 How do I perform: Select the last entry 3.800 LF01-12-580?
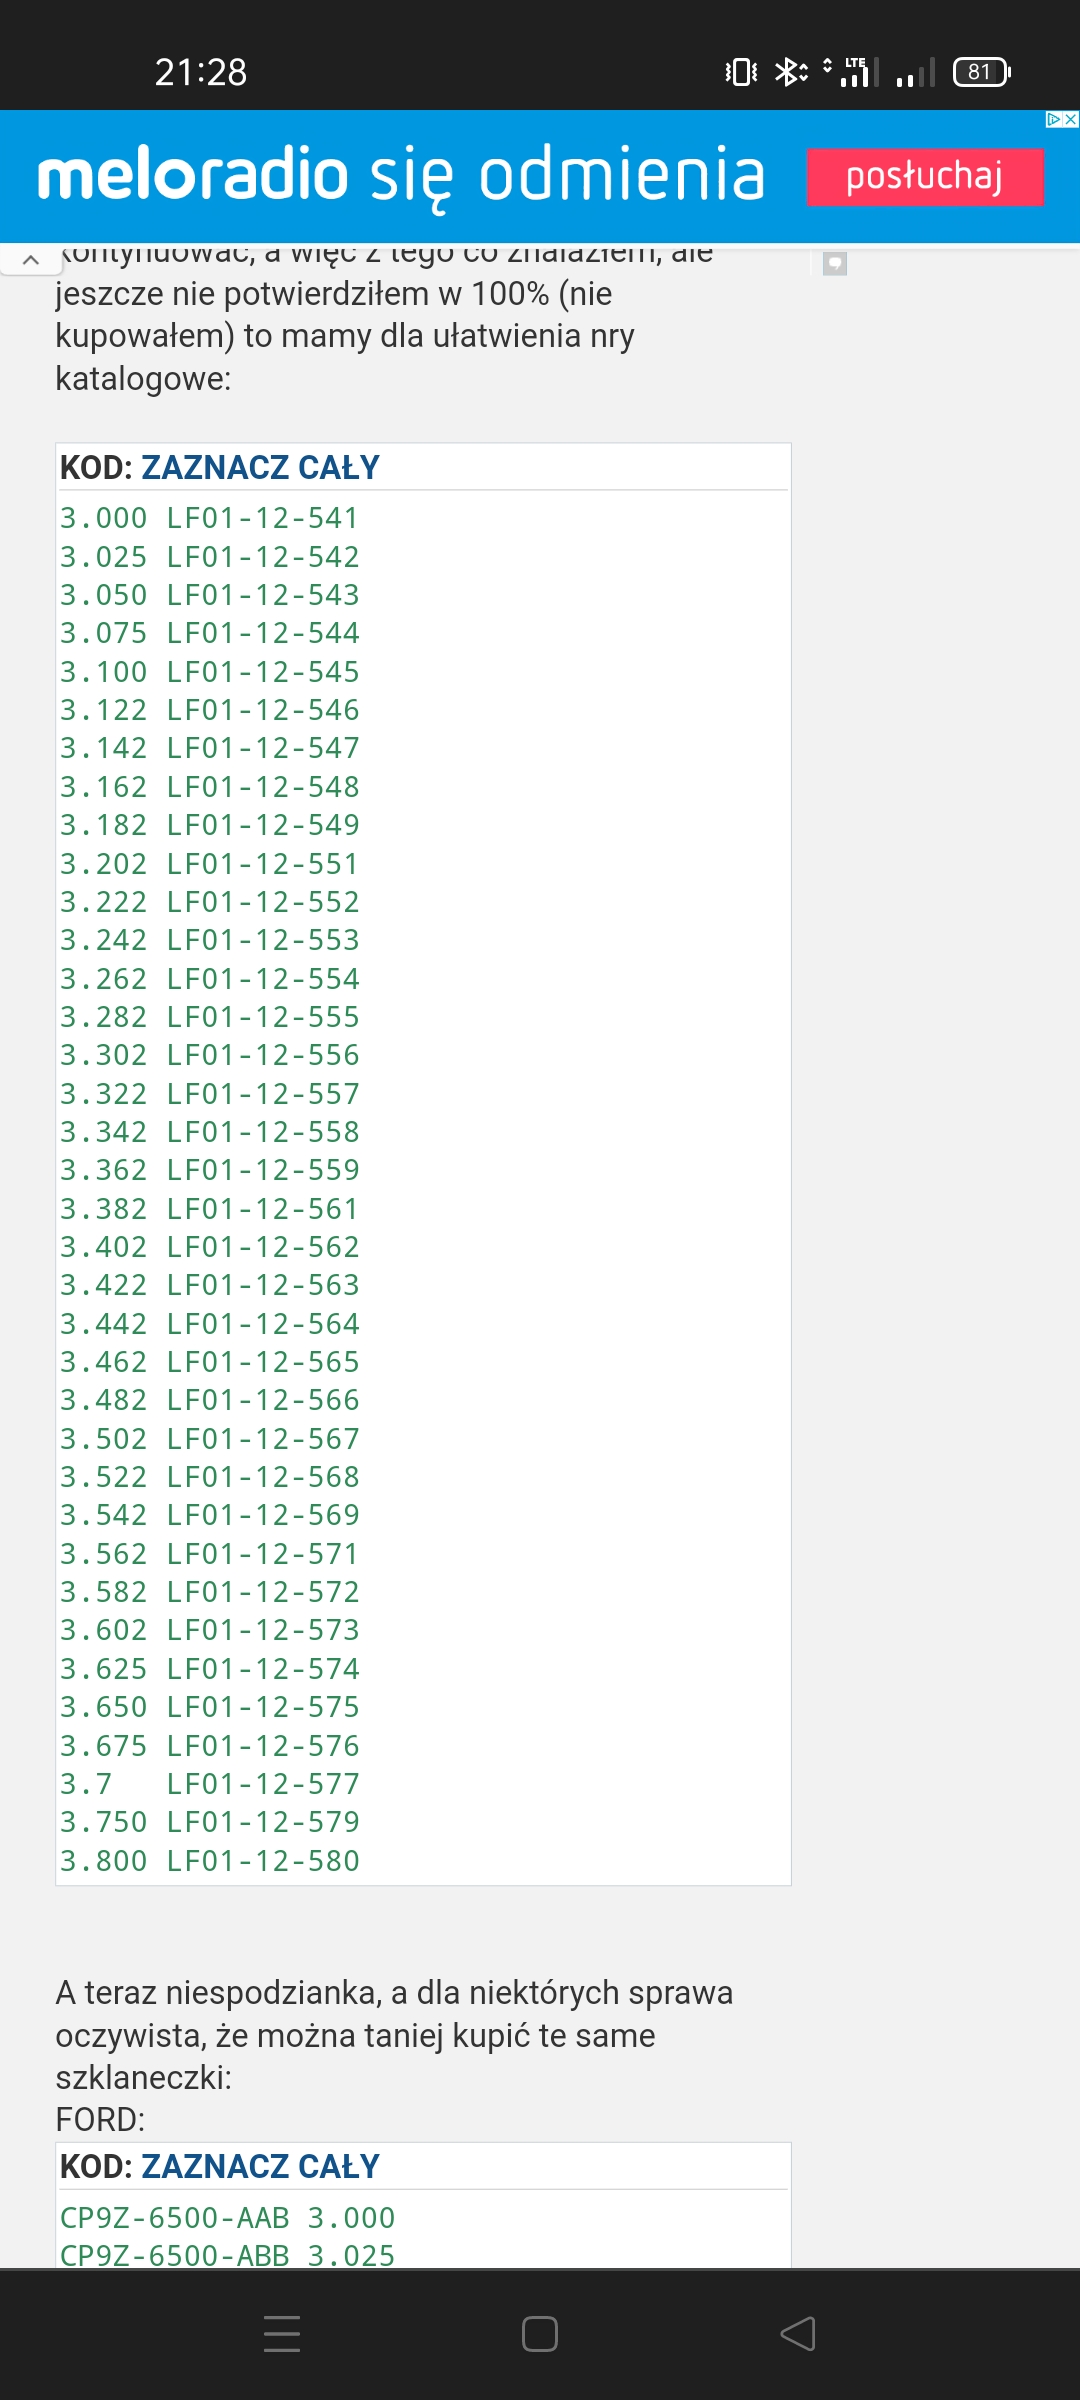point(209,1861)
